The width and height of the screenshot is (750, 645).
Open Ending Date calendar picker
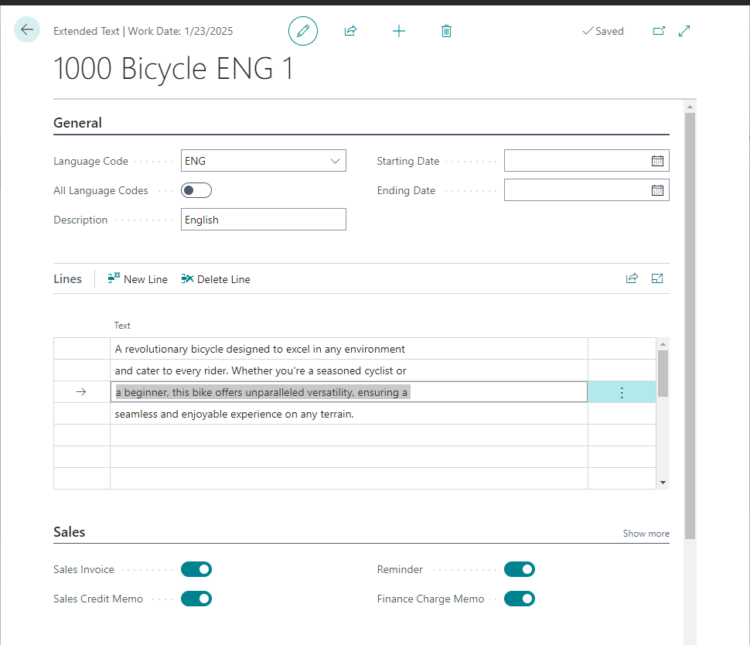pyautogui.click(x=657, y=190)
